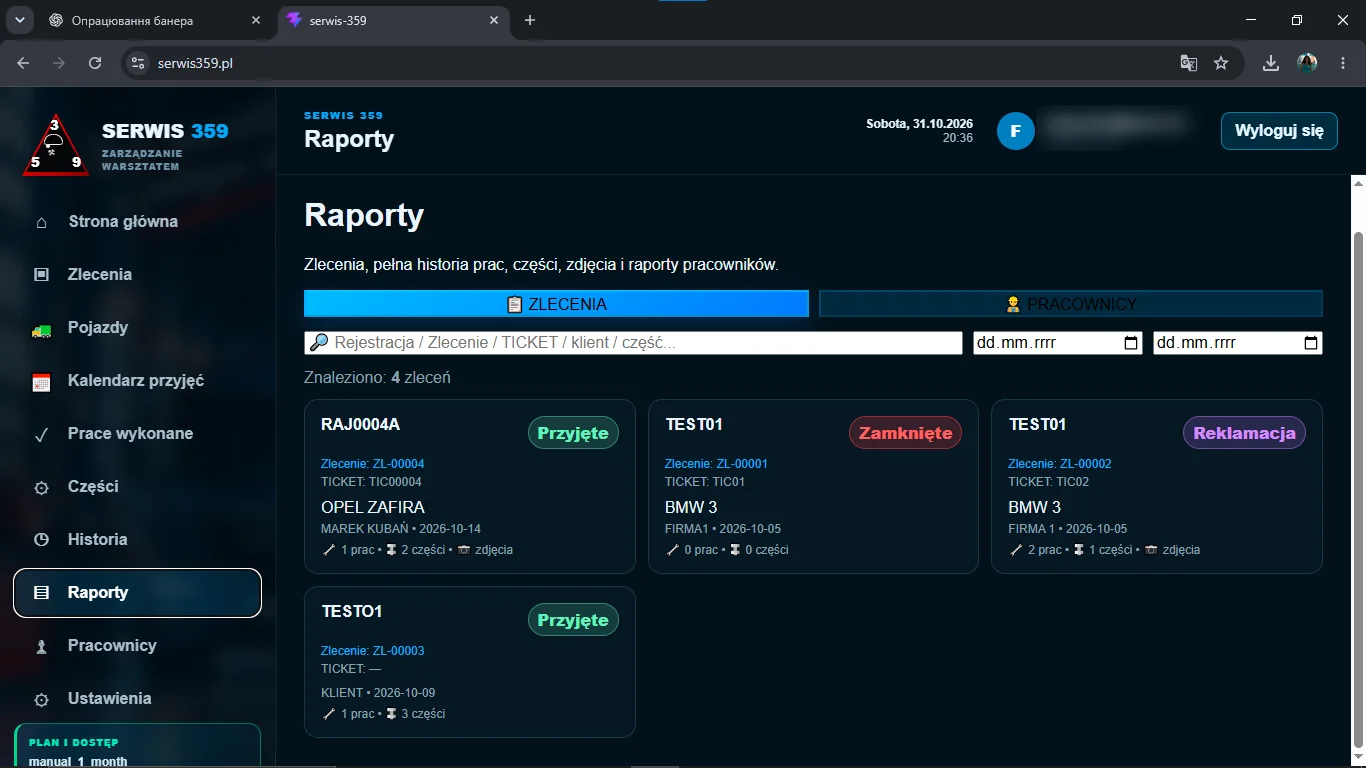
Task: Open a new browser tab
Action: click(530, 20)
